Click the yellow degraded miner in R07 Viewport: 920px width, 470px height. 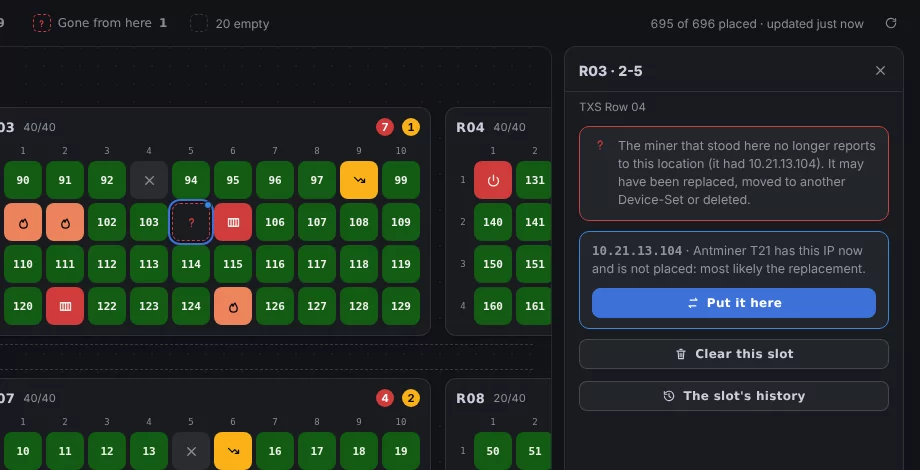click(x=233, y=451)
